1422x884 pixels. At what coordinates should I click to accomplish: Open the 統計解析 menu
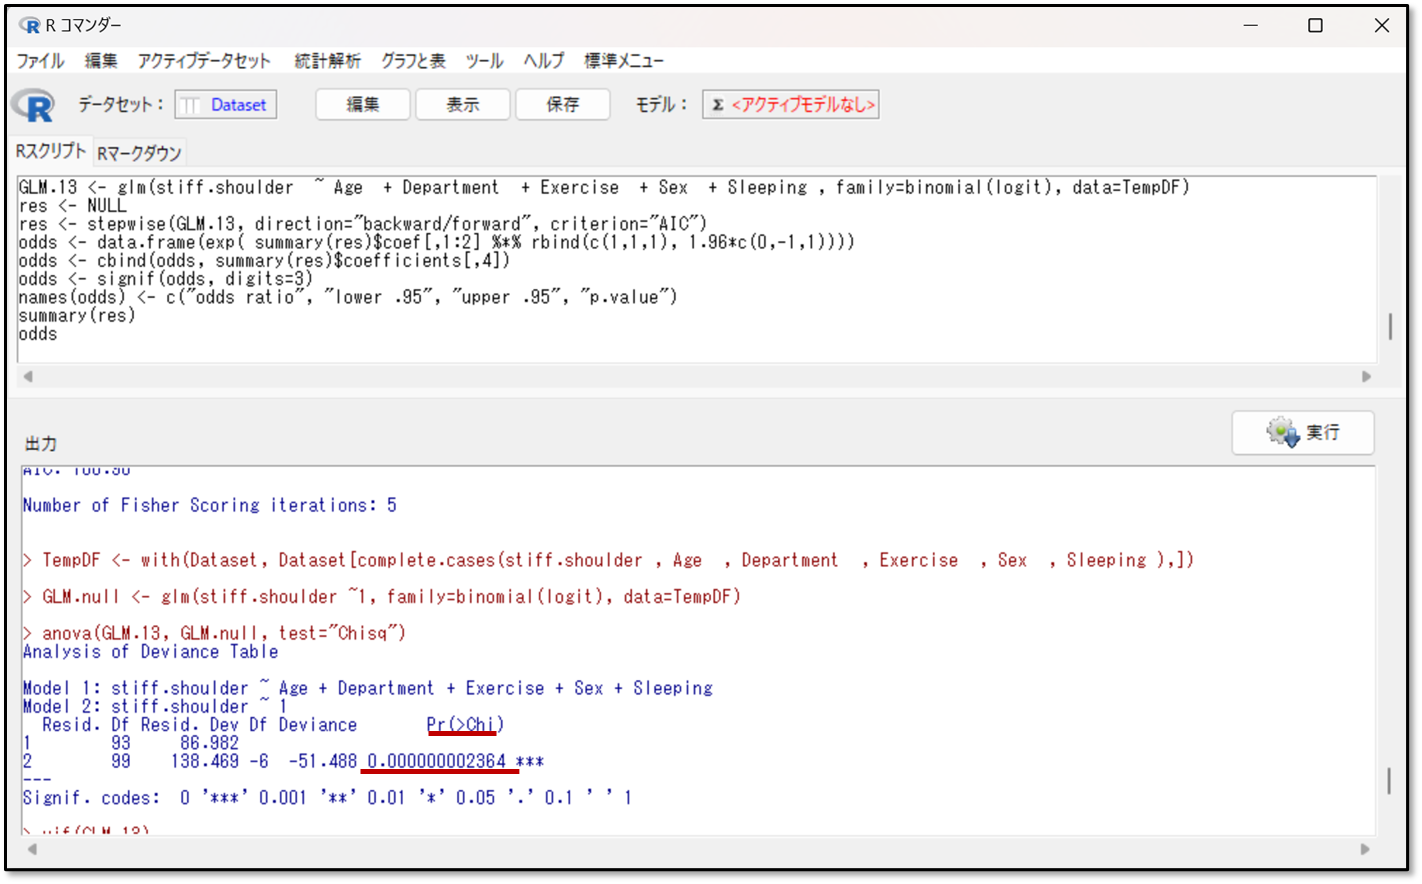[327, 61]
